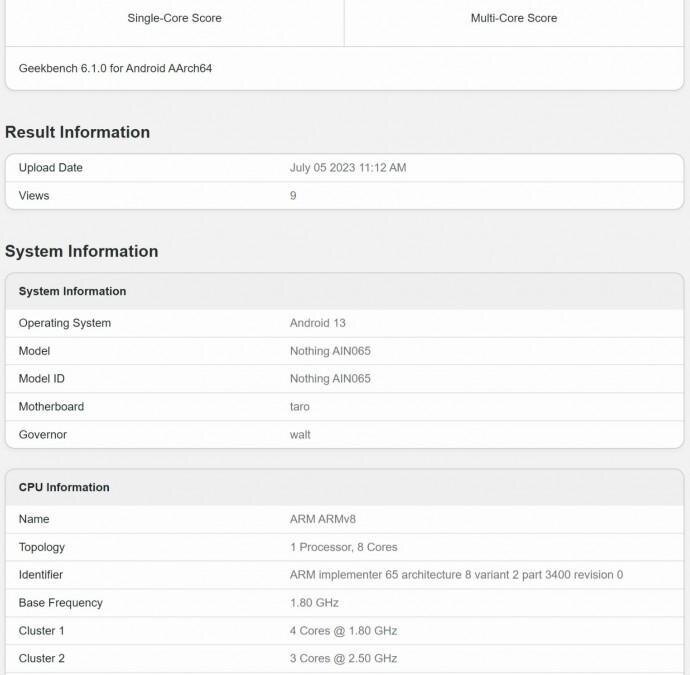Click the Model ID value Nothing AIN065
Screen dimensions: 690x675
(x=330, y=379)
